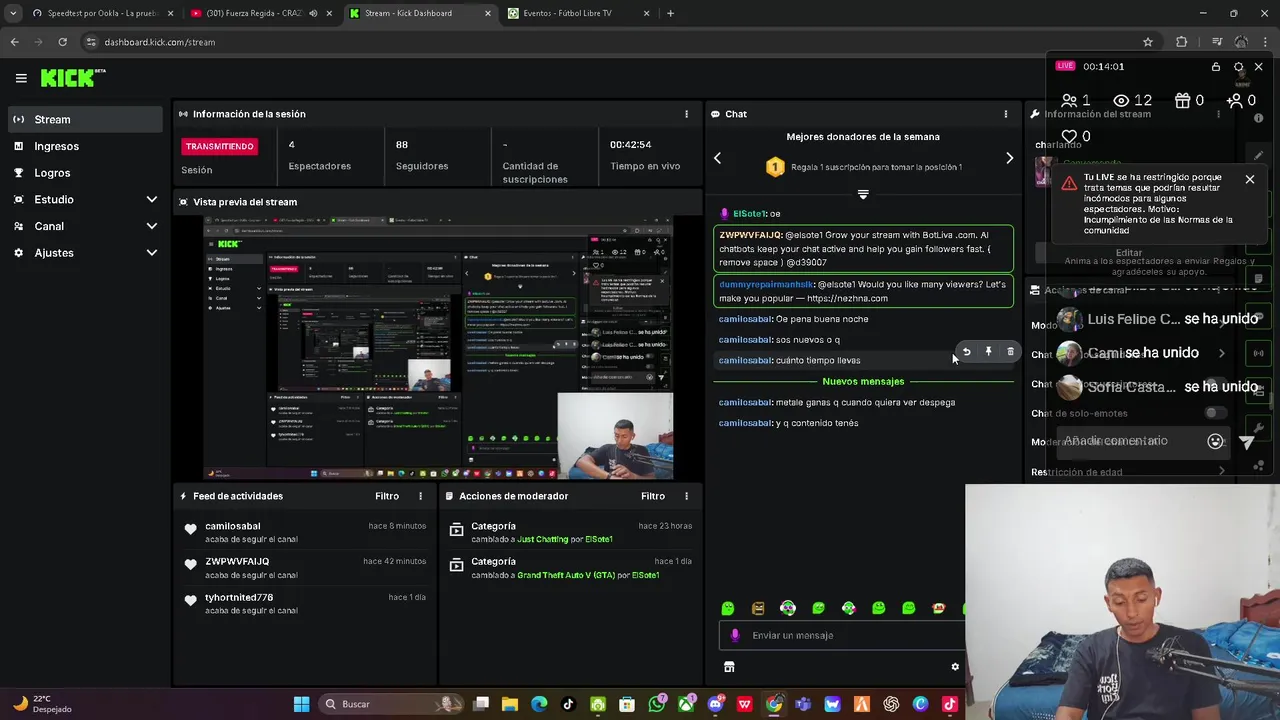The image size is (1280, 720).
Task: Send the comment with the paper plane icon
Action: click(1247, 441)
